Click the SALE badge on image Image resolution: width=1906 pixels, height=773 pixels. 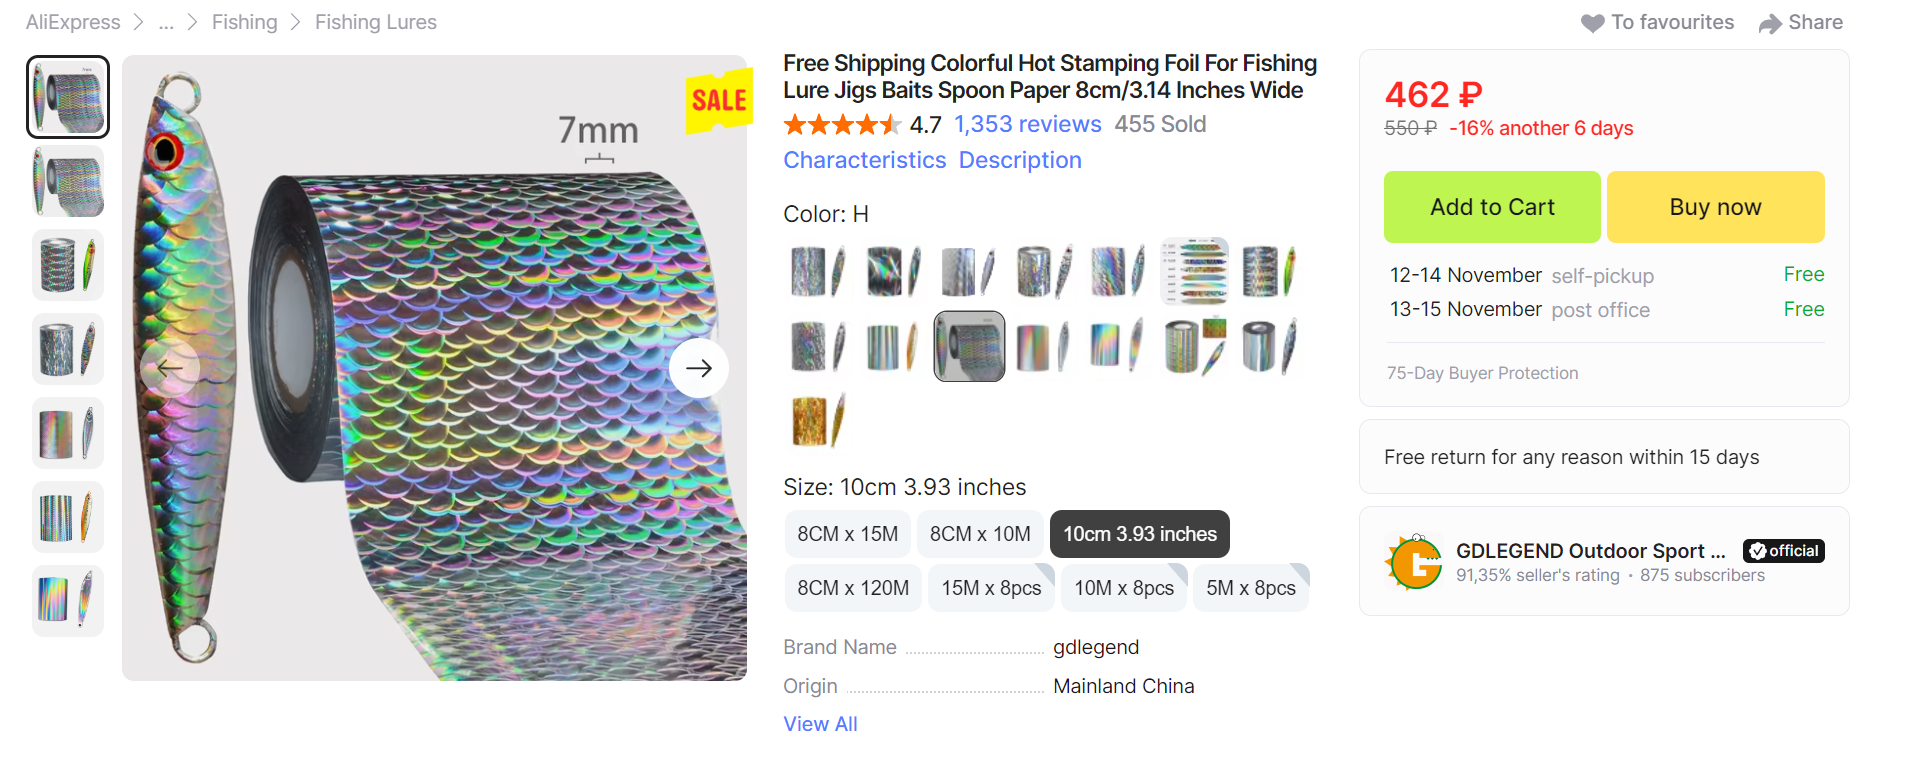coord(718,100)
